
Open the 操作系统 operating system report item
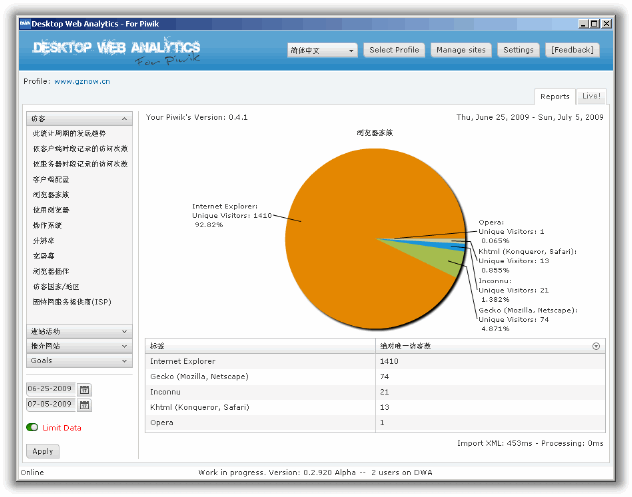click(x=47, y=225)
